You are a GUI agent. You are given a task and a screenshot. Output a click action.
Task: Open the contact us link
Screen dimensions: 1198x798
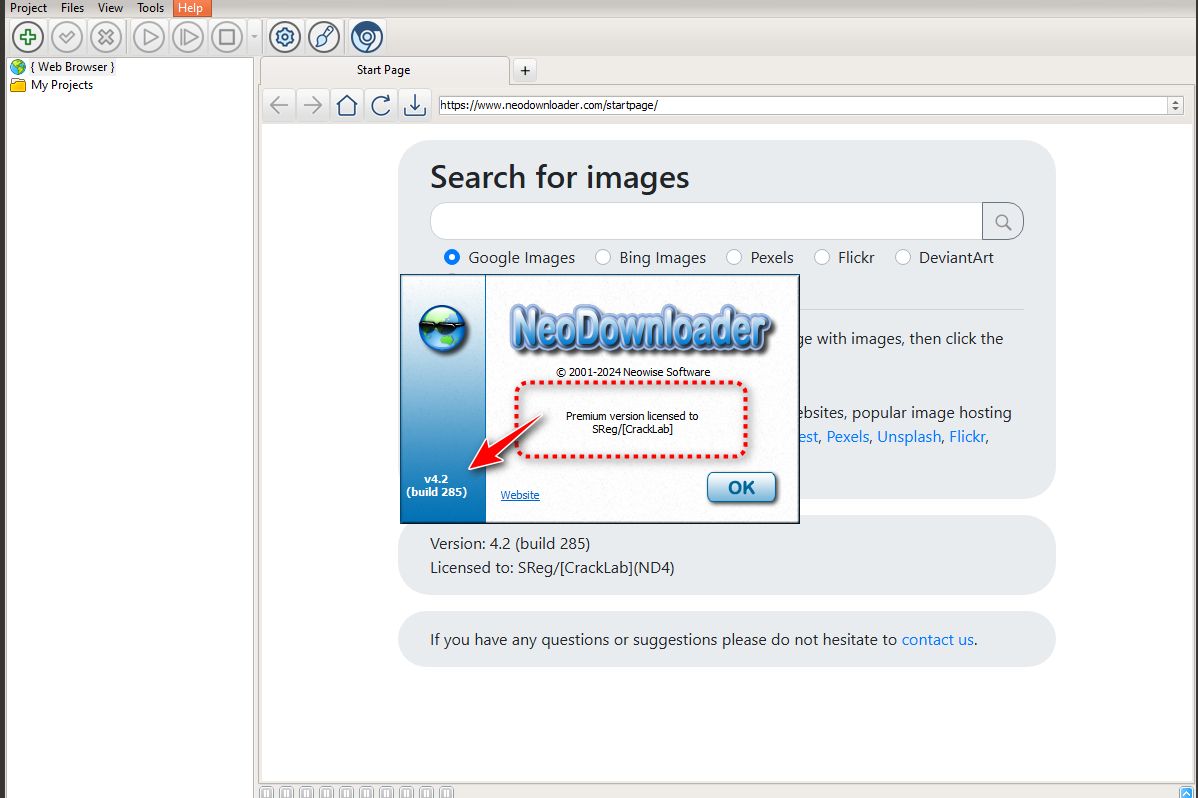[937, 640]
